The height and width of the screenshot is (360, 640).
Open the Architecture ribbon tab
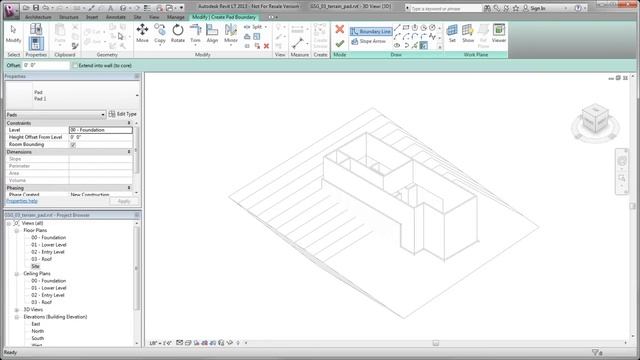(x=38, y=17)
